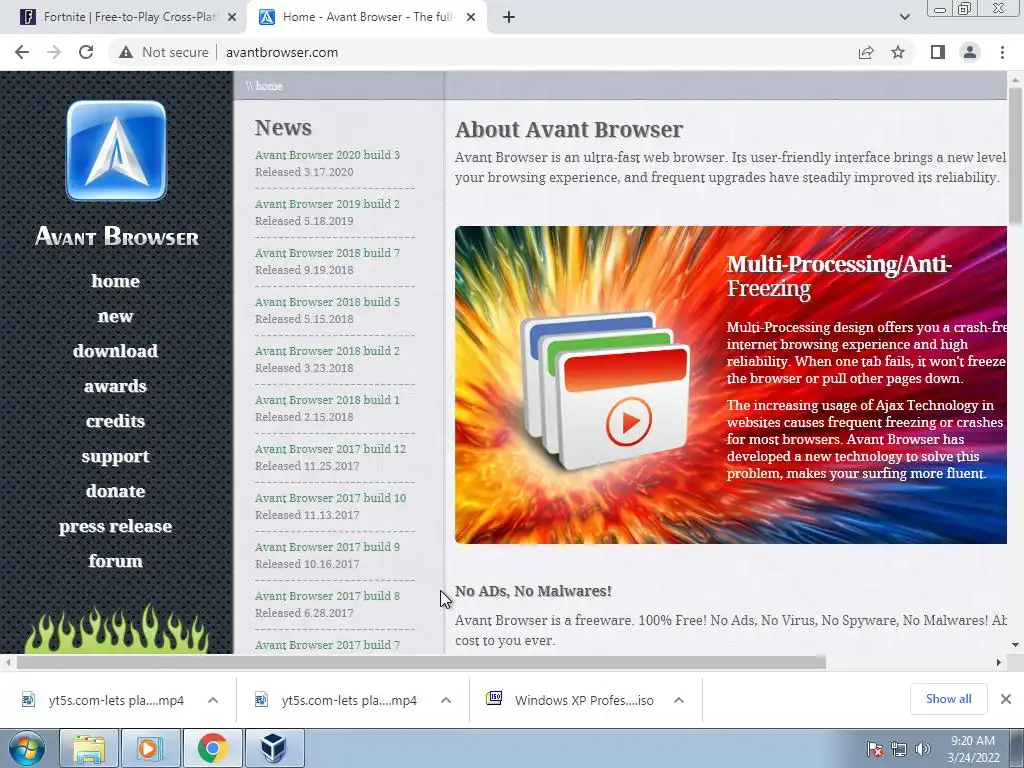Open second yt5s.com mp4 download
This screenshot has width=1024, height=768.
(338, 700)
